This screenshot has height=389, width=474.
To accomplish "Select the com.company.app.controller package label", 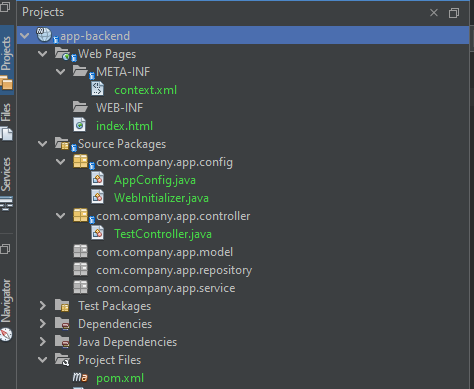I will point(173,216).
